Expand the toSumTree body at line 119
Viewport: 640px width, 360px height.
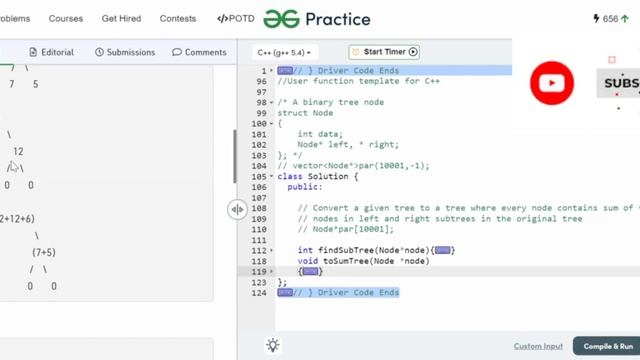(271, 271)
